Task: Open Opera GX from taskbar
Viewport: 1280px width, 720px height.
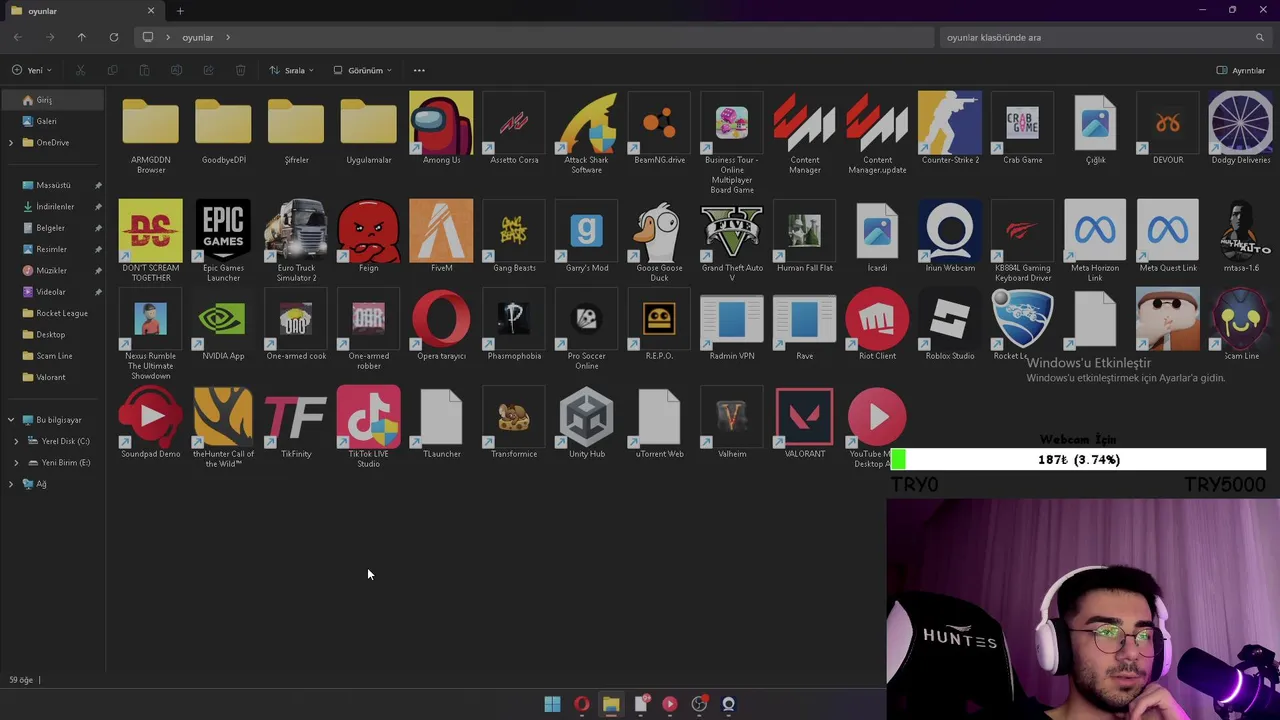Action: tap(581, 704)
